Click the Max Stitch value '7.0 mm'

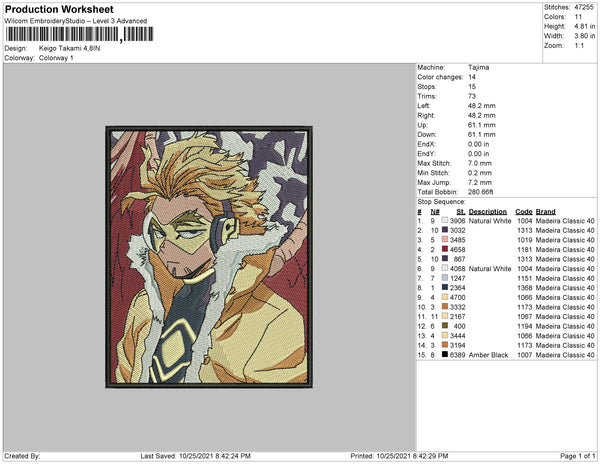pyautogui.click(x=480, y=163)
